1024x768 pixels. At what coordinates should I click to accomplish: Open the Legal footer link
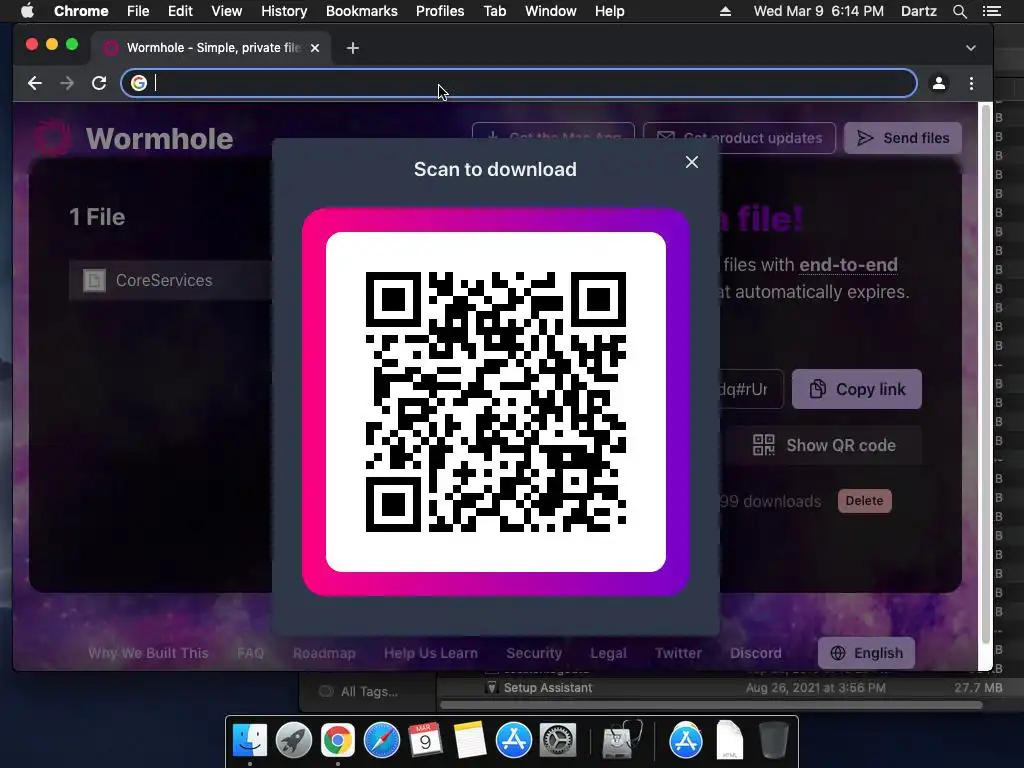tap(608, 653)
